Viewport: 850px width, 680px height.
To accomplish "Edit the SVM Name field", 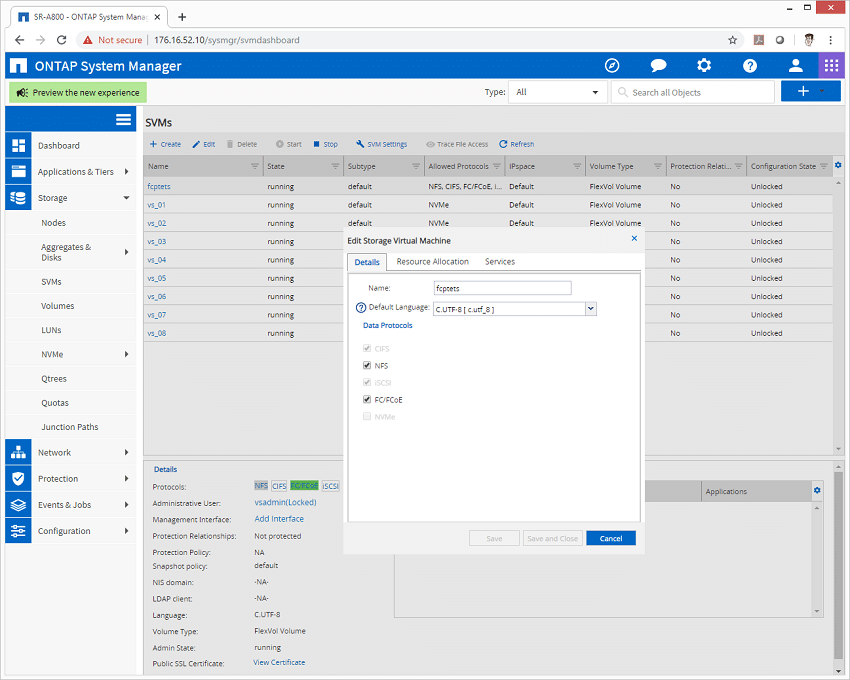I will [x=503, y=288].
